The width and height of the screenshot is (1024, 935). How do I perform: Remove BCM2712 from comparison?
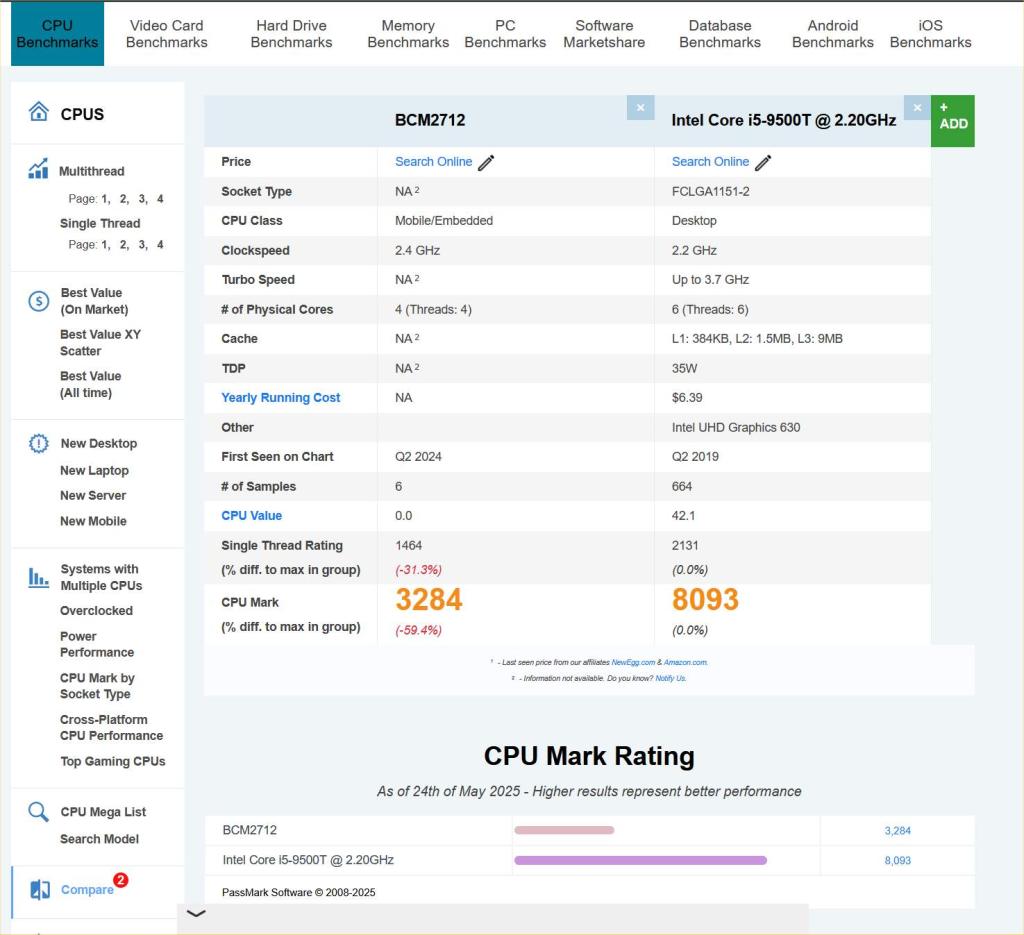click(x=640, y=108)
